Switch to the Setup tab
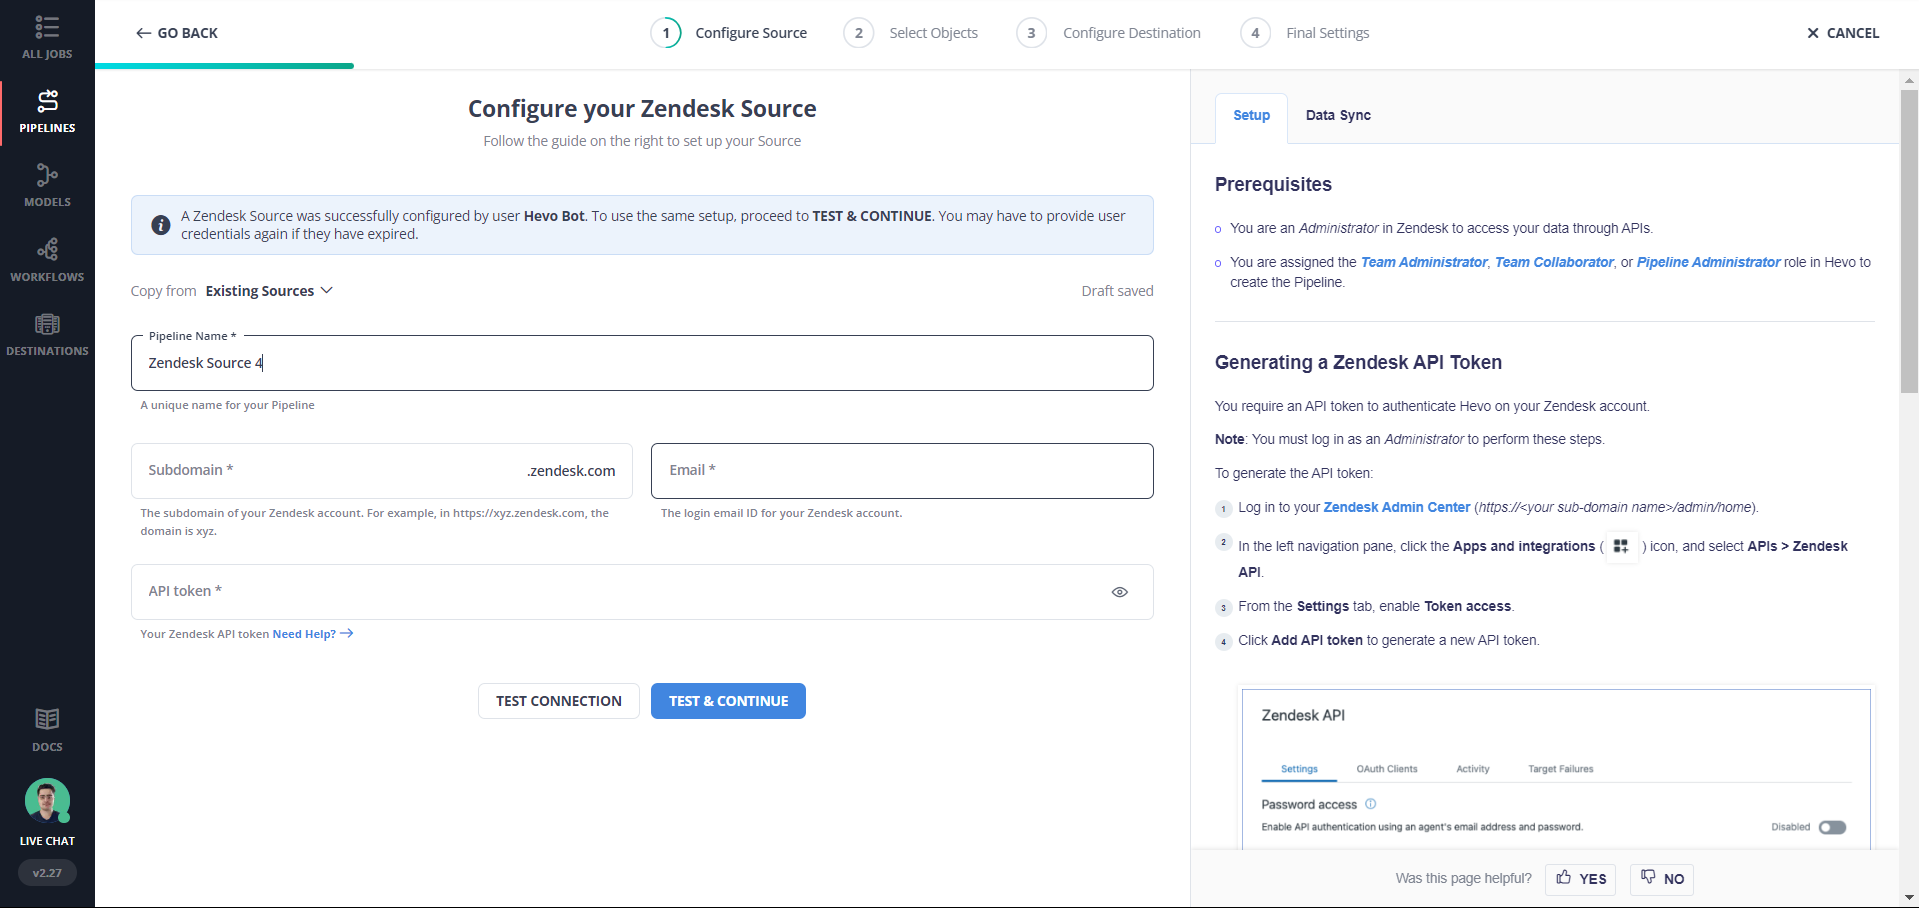1919x908 pixels. tap(1251, 116)
